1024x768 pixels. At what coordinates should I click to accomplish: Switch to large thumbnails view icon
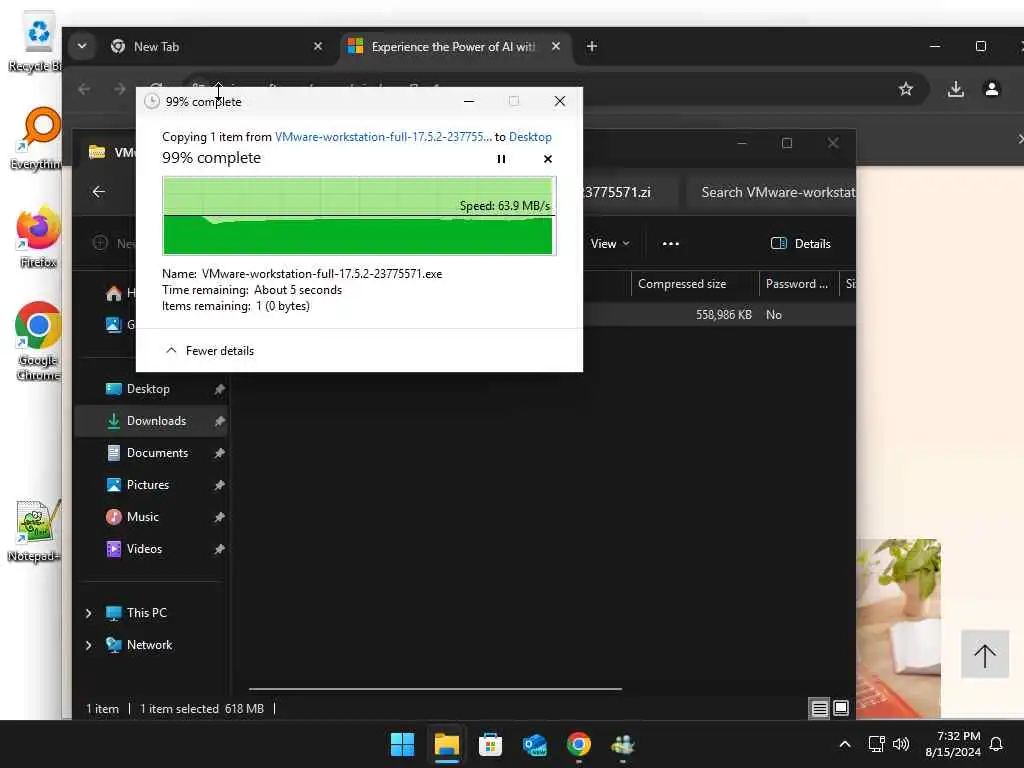click(841, 708)
